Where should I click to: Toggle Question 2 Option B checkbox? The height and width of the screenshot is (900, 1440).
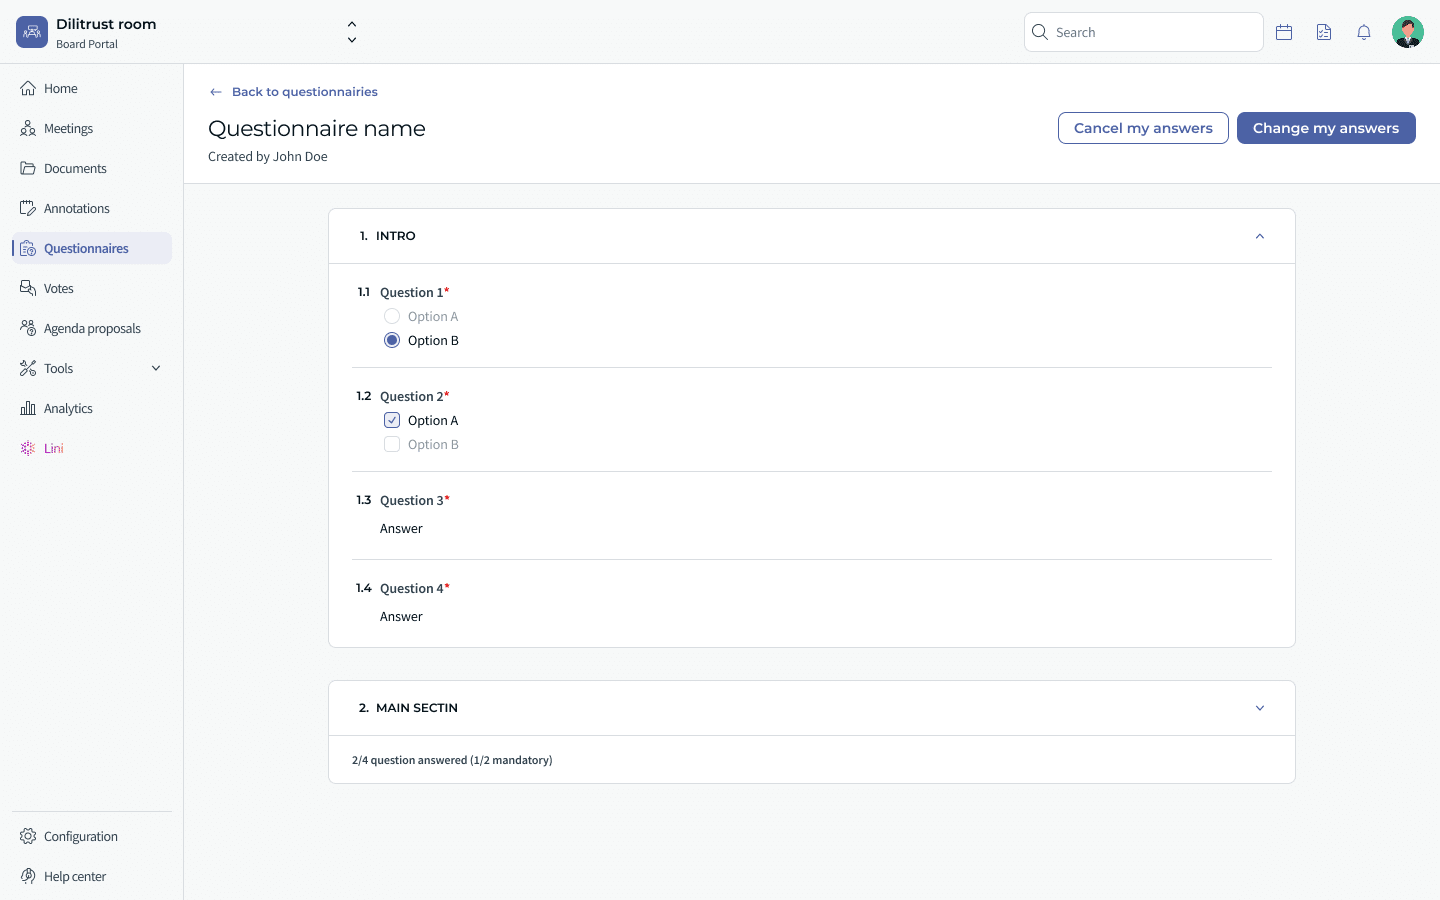click(392, 444)
